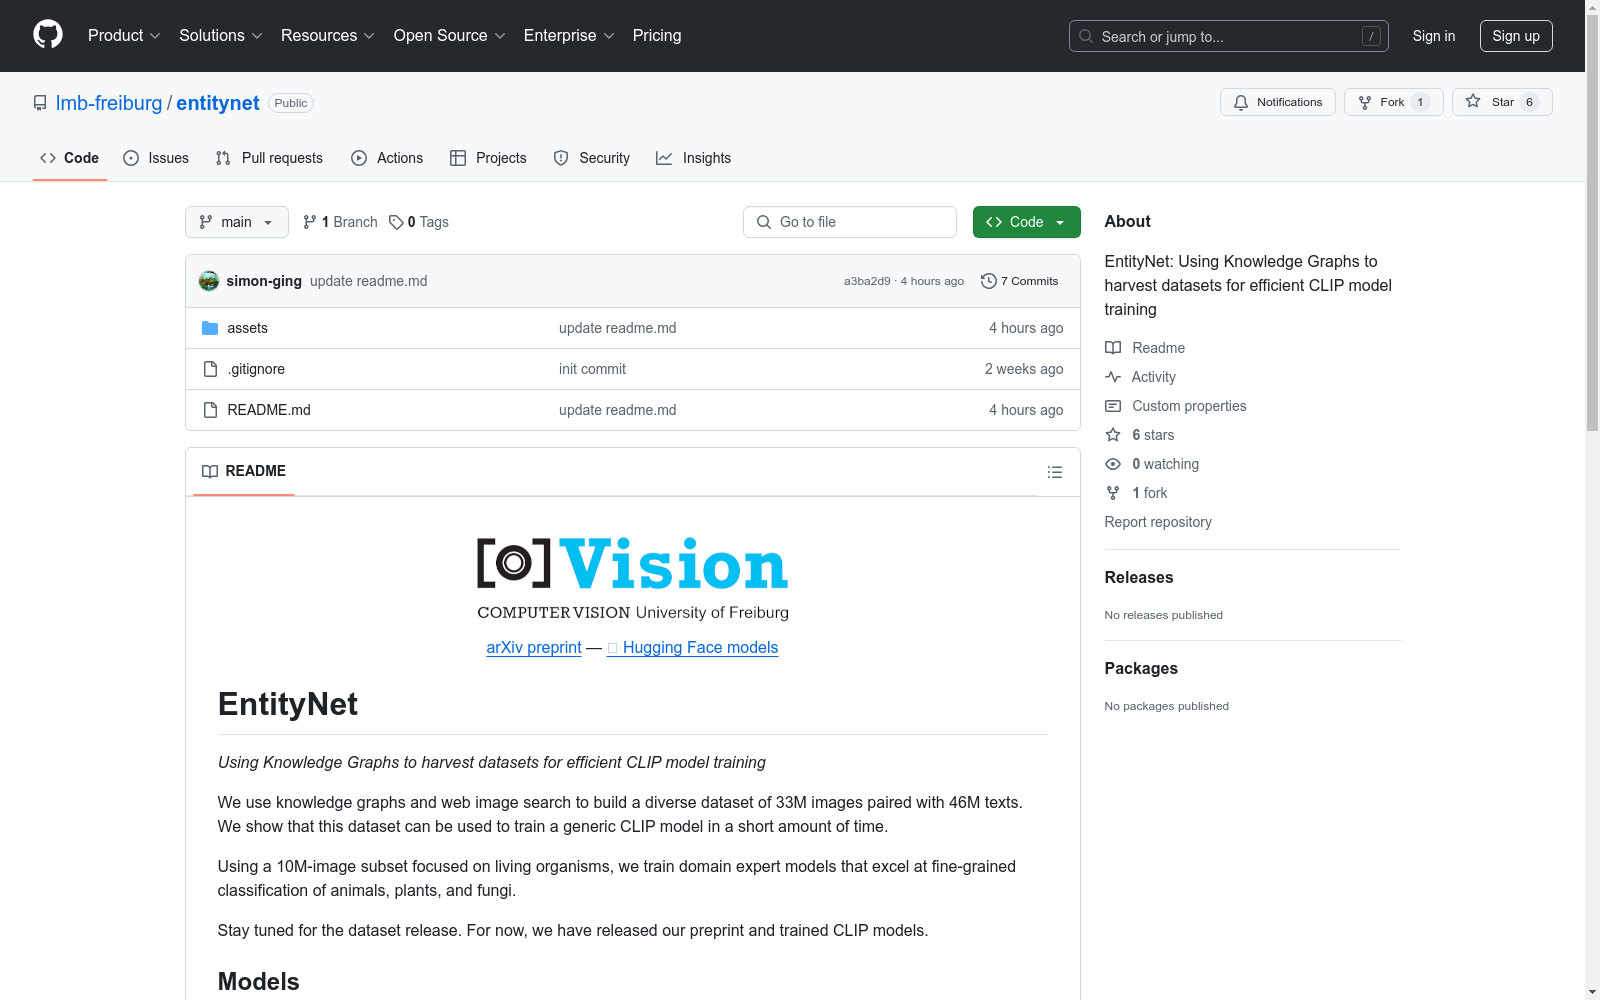Open the Issues tab
This screenshot has height=1000, width=1600.
[156, 158]
